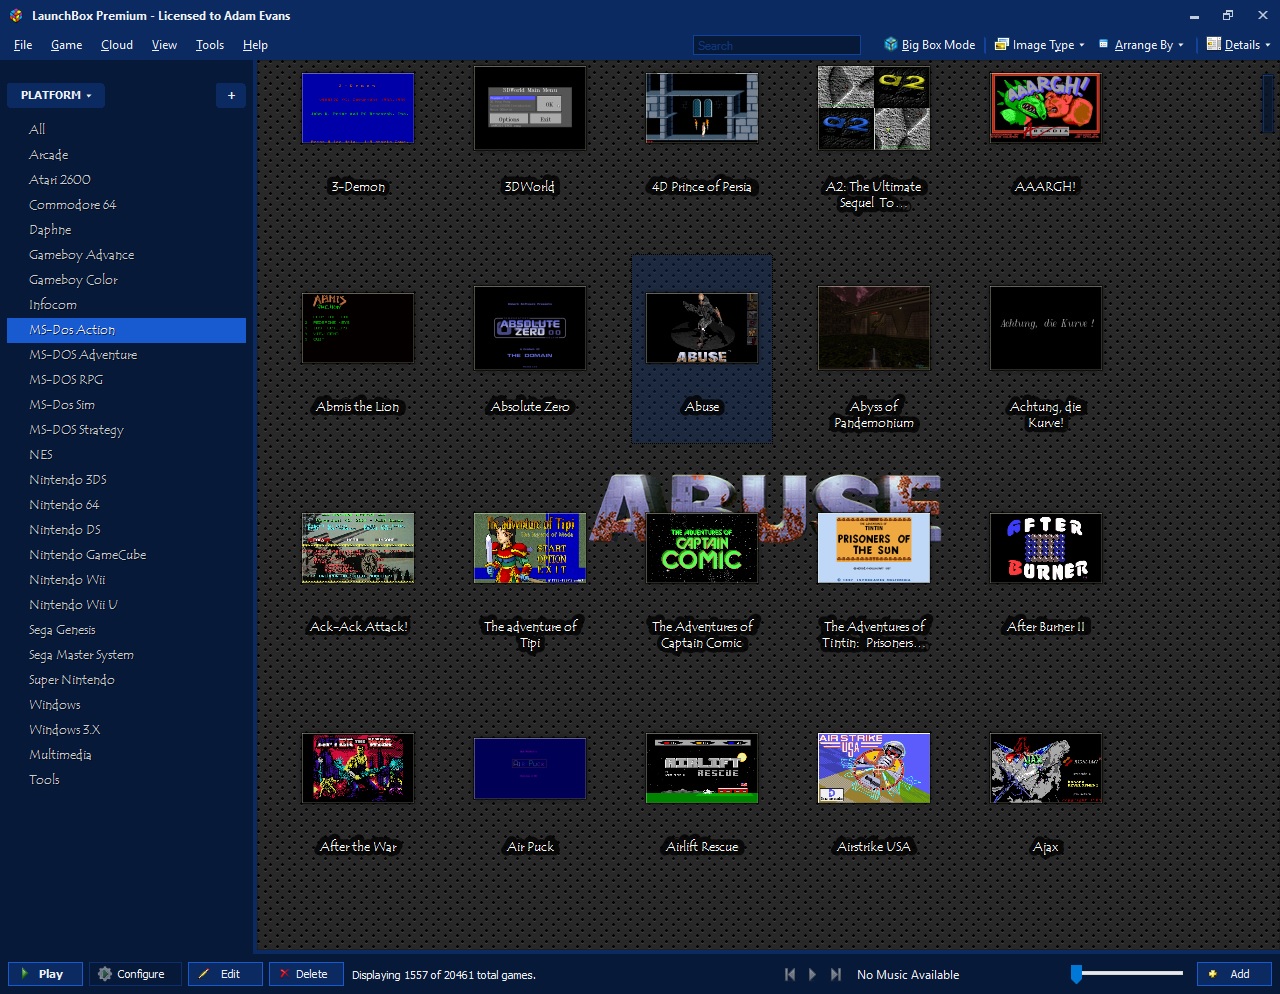Viewport: 1280px width, 994px height.
Task: Select the Airstrike USA thumbnail
Action: click(874, 768)
